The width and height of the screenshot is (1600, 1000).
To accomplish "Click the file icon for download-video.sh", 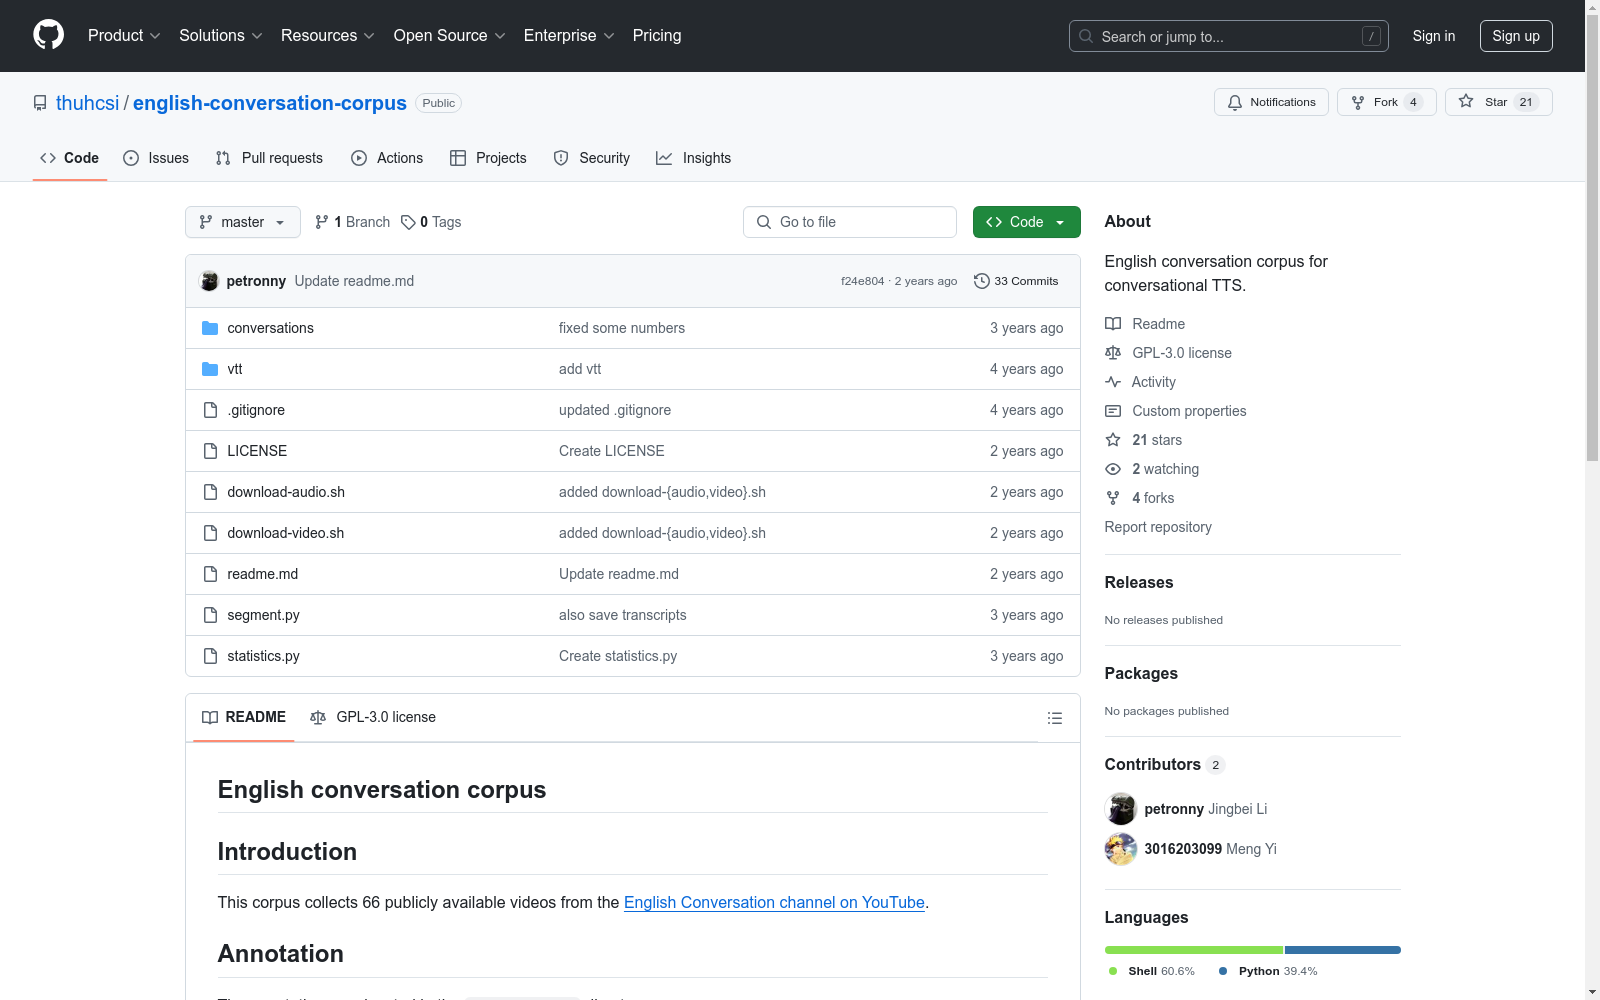I will (210, 533).
